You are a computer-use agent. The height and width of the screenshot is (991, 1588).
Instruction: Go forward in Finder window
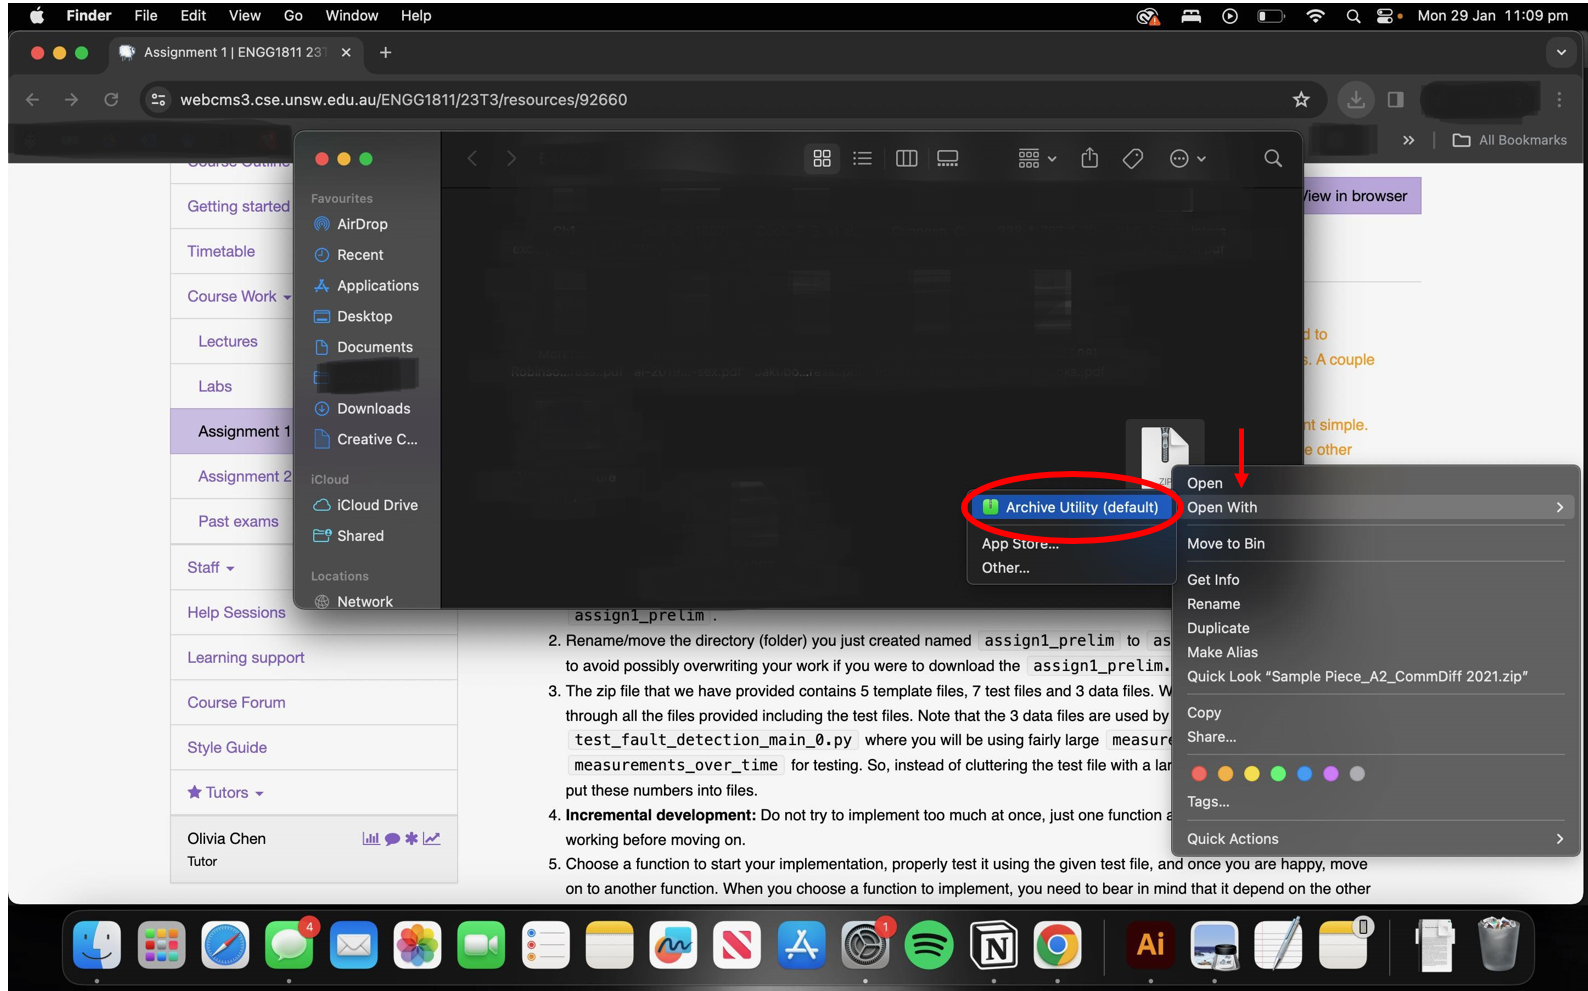(511, 158)
